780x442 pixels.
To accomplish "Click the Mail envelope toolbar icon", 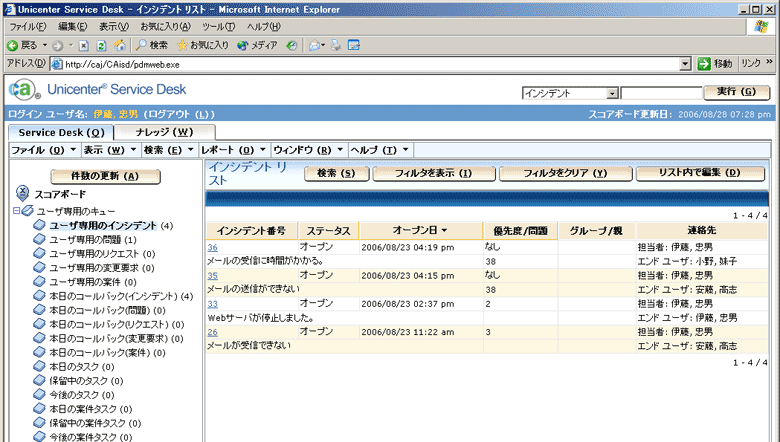I will [x=316, y=45].
